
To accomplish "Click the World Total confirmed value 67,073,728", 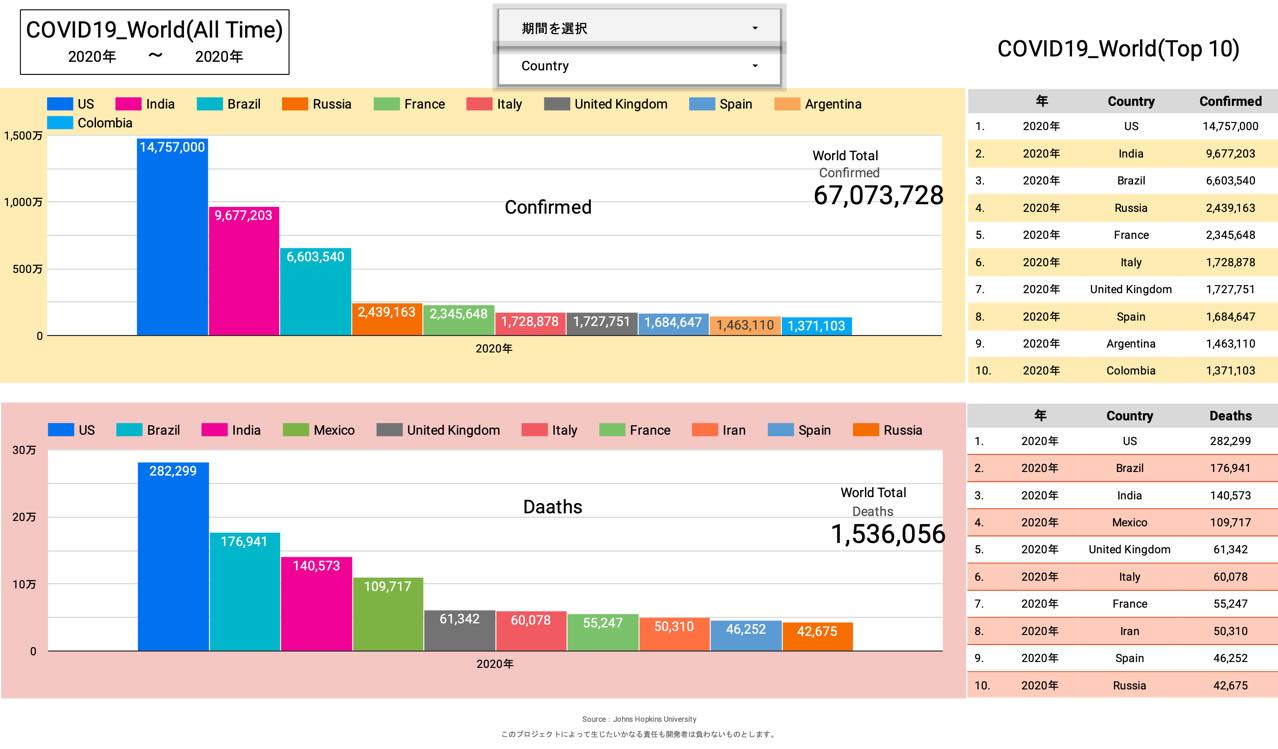I will 877,196.
